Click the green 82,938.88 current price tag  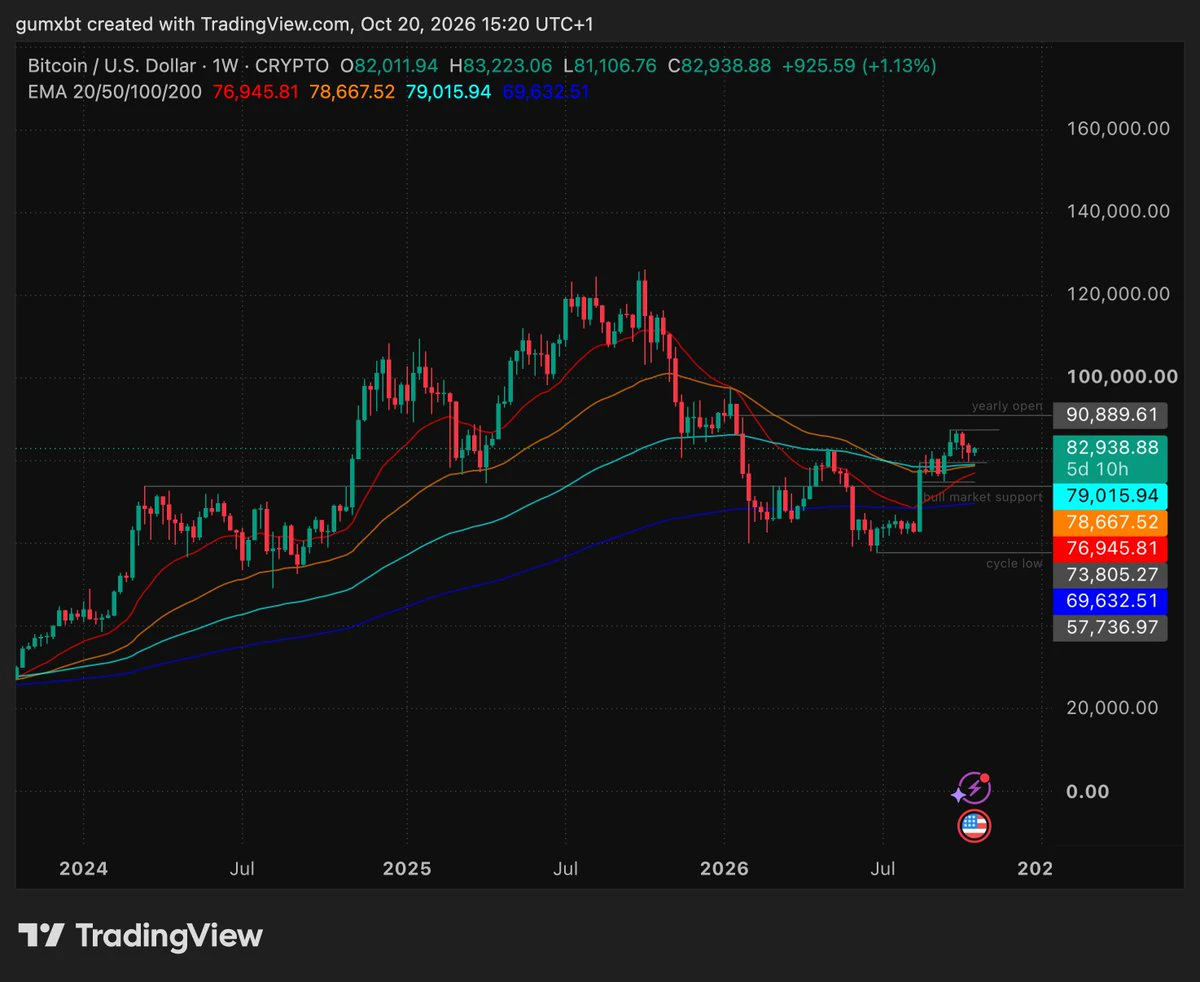(x=1110, y=449)
